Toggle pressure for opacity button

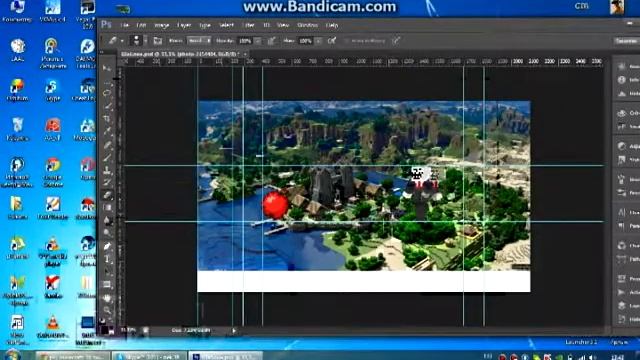(x=271, y=40)
